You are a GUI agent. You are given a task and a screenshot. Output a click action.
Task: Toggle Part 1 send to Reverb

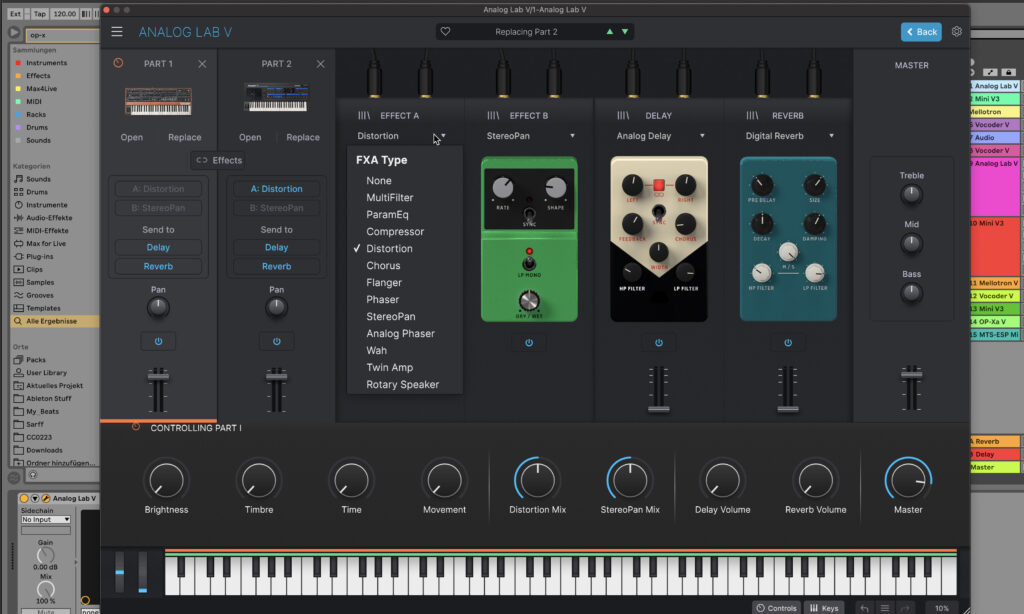point(158,267)
